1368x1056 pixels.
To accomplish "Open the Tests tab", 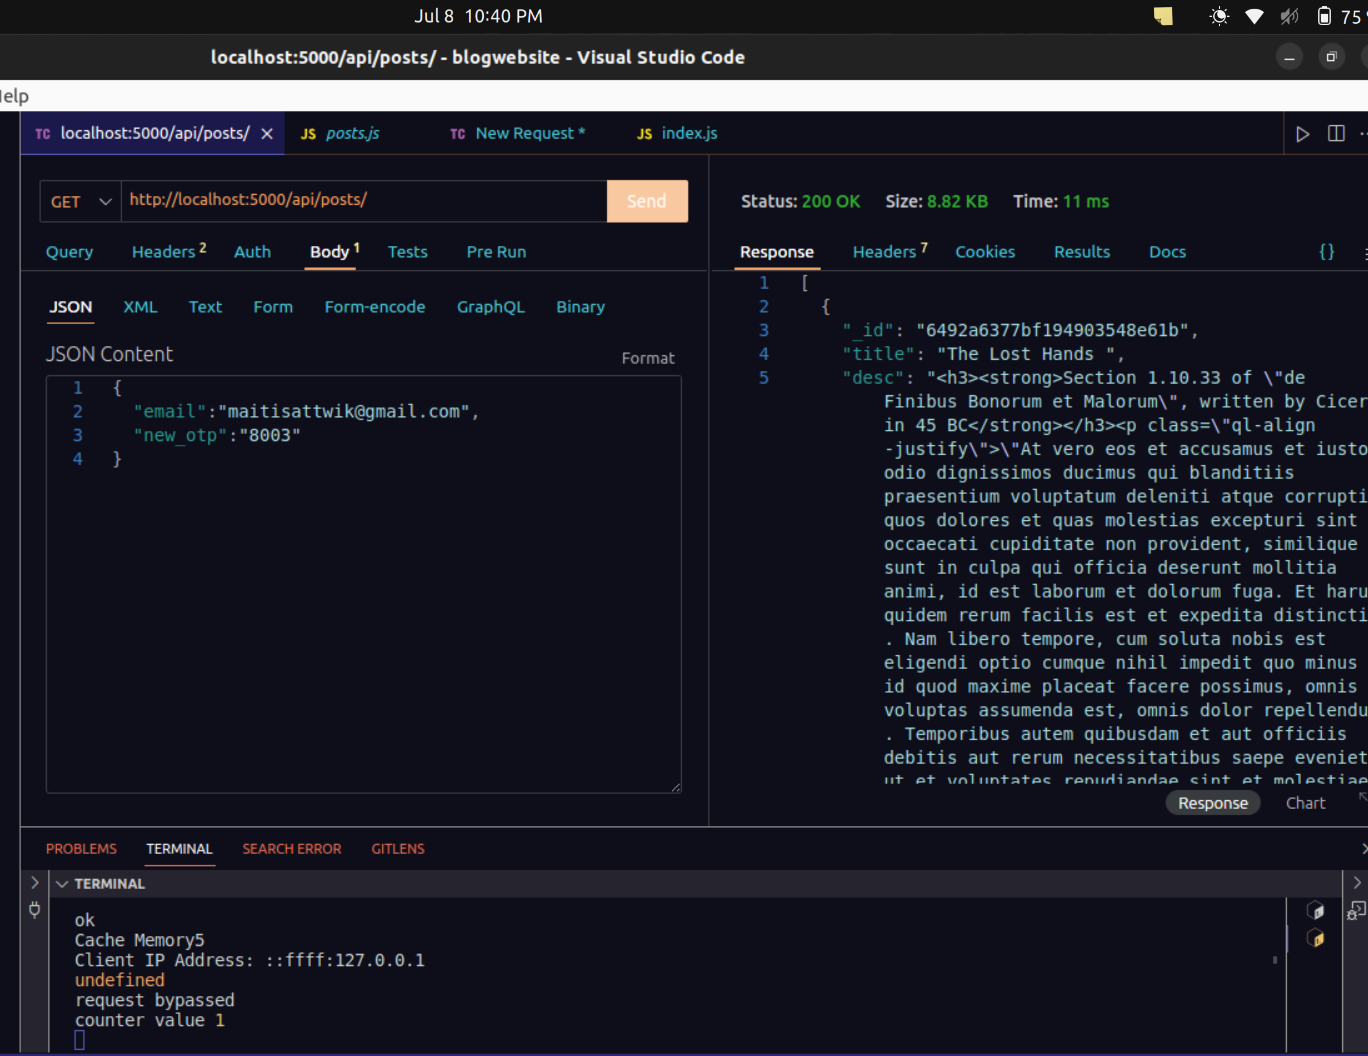I will click(408, 252).
